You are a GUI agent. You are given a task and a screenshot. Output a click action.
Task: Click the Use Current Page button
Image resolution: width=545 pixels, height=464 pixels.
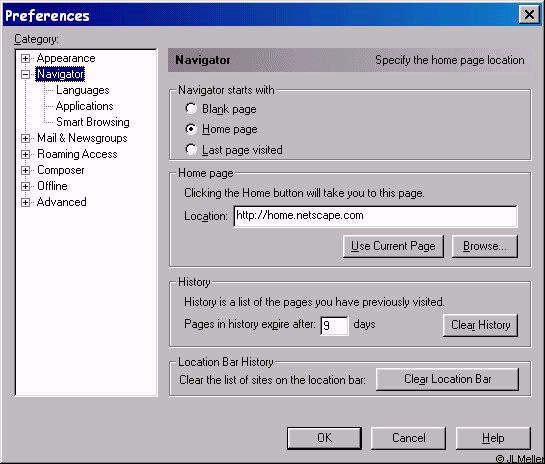tap(393, 246)
